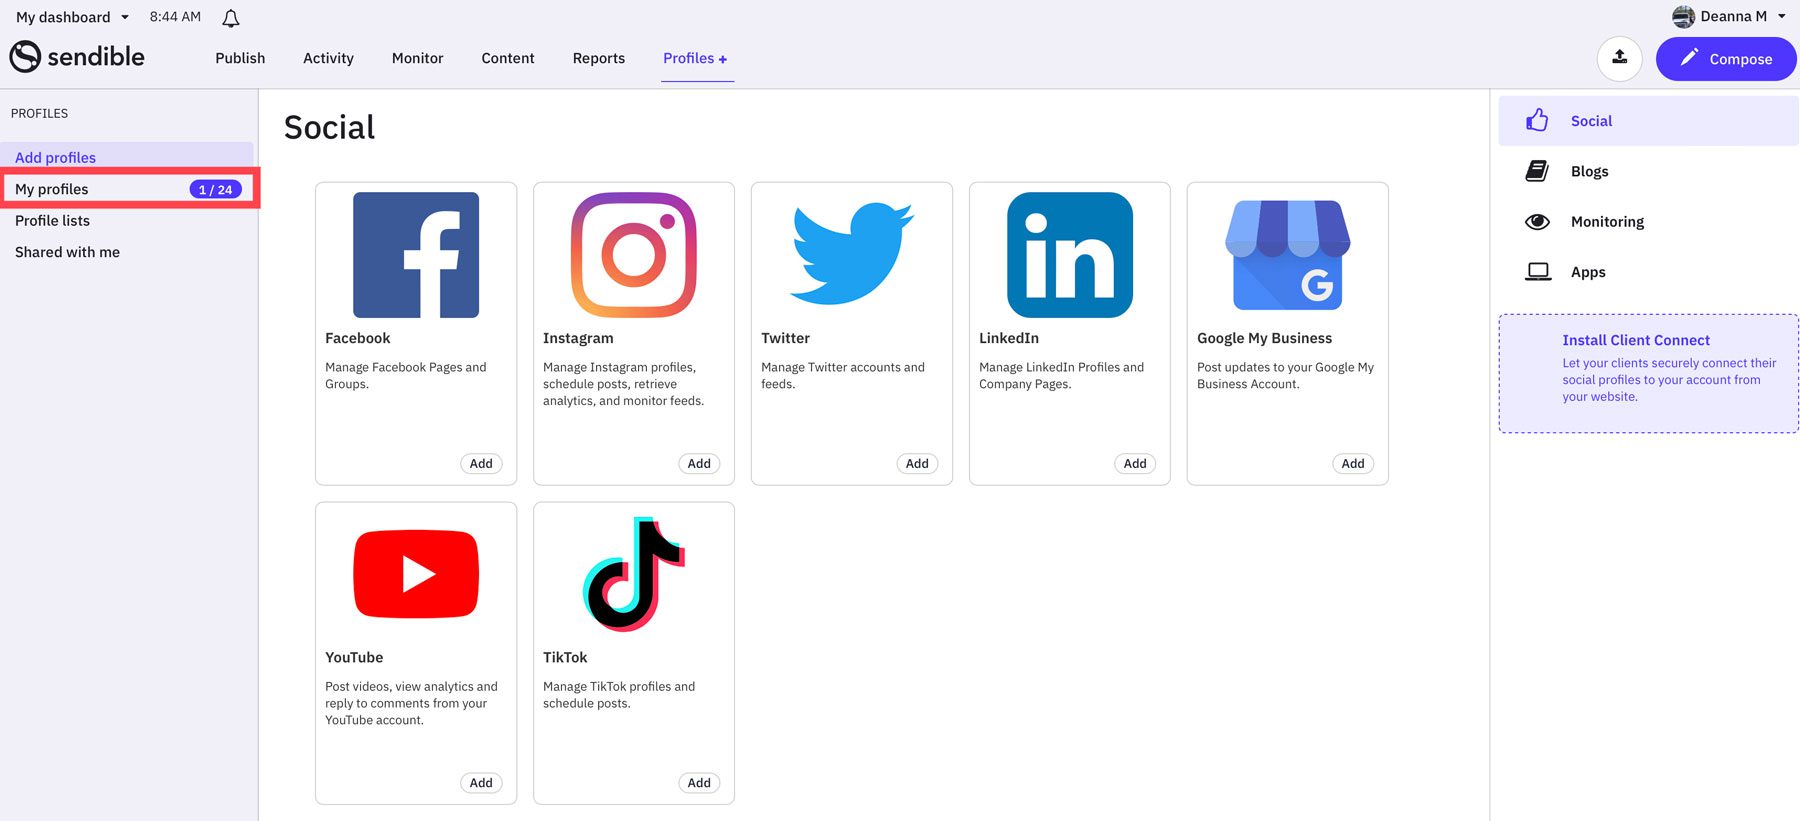Select Monitoring in right panel

point(1606,222)
